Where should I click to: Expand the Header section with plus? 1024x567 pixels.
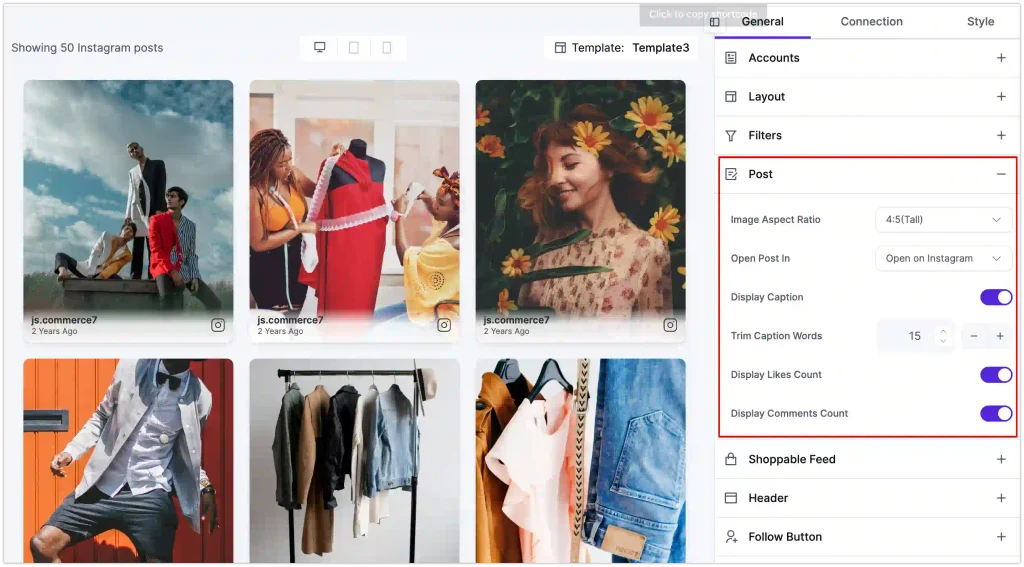[1001, 498]
